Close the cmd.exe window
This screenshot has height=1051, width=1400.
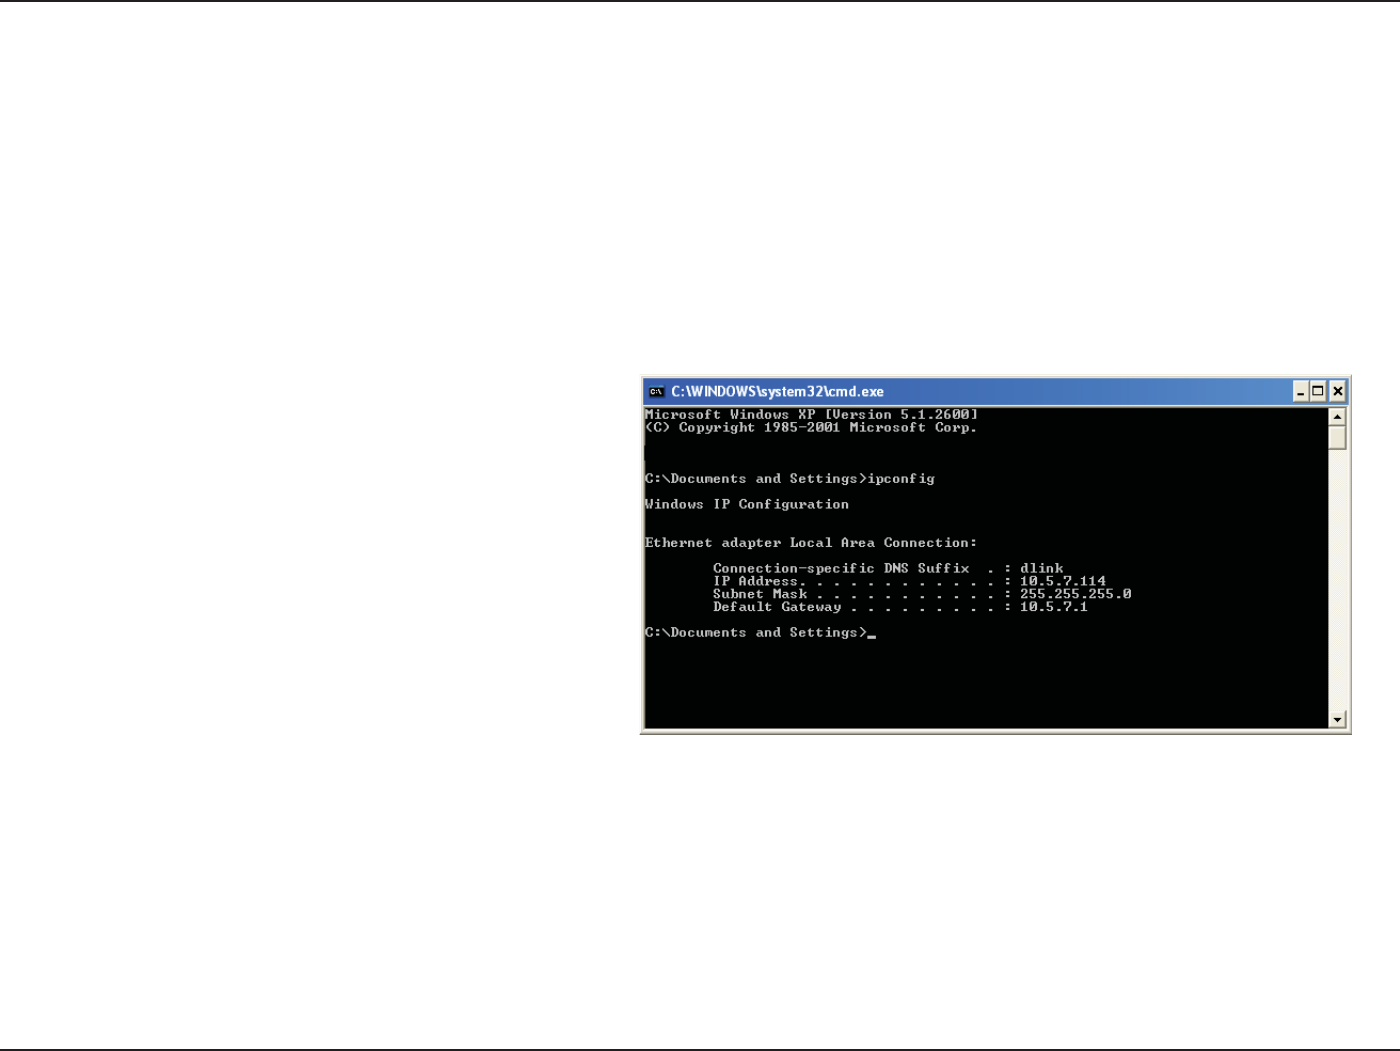[x=1337, y=392]
